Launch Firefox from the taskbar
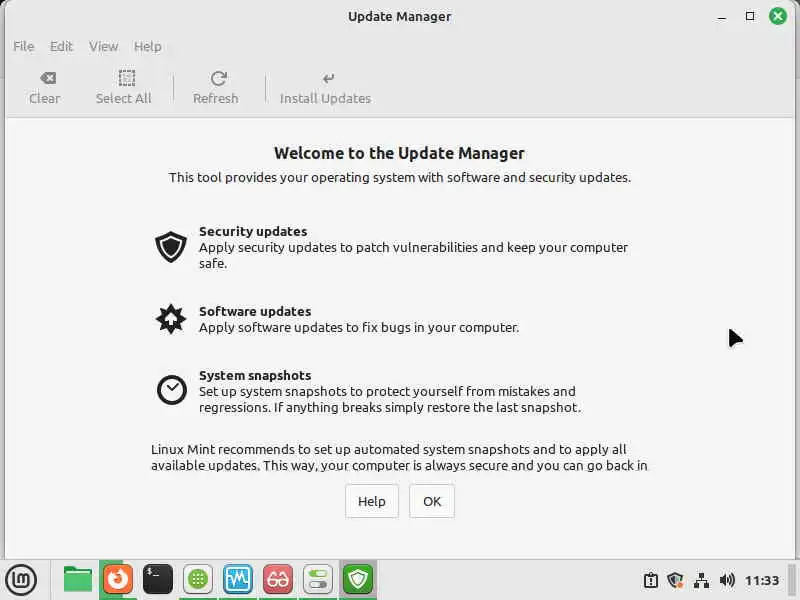The height and width of the screenshot is (600, 800). [118, 580]
